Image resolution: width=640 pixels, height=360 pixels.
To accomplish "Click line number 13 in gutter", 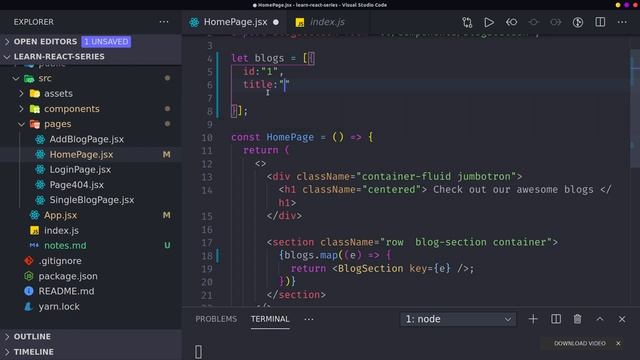I will coord(207,177).
